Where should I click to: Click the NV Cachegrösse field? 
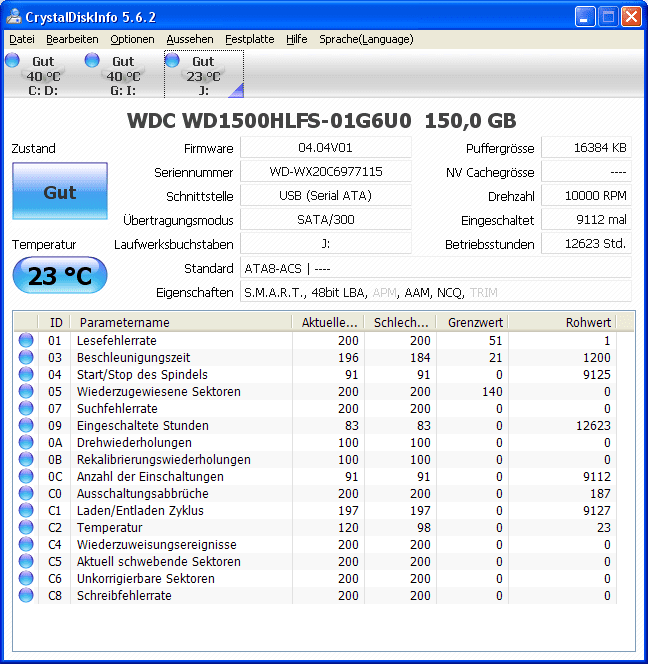coord(586,172)
